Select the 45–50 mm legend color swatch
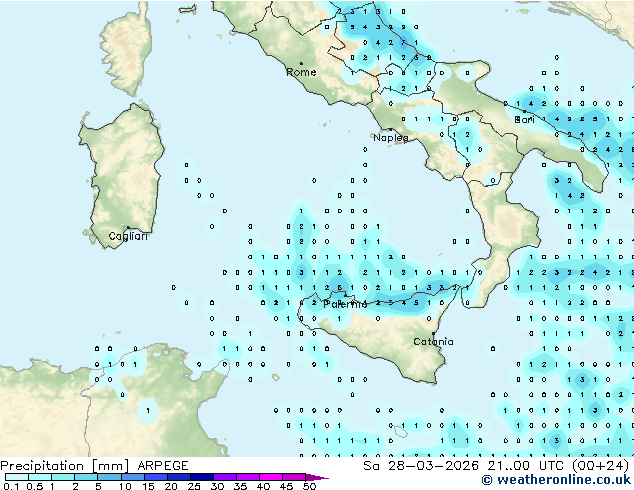This screenshot has height=490, width=634. [294, 477]
